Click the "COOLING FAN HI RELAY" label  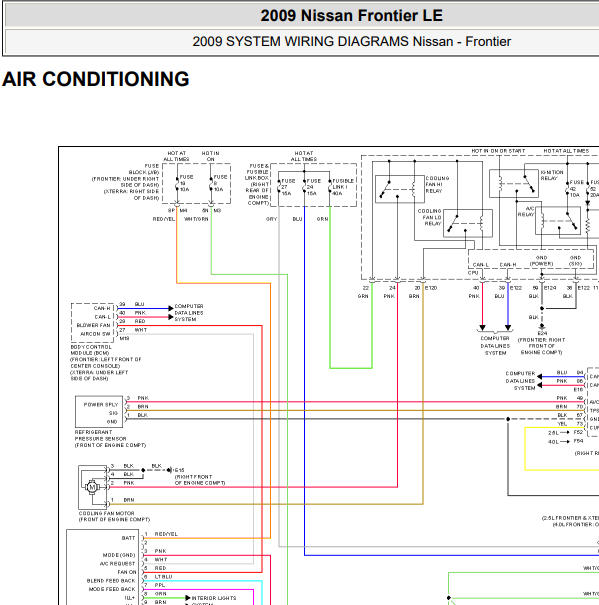[x=437, y=184]
